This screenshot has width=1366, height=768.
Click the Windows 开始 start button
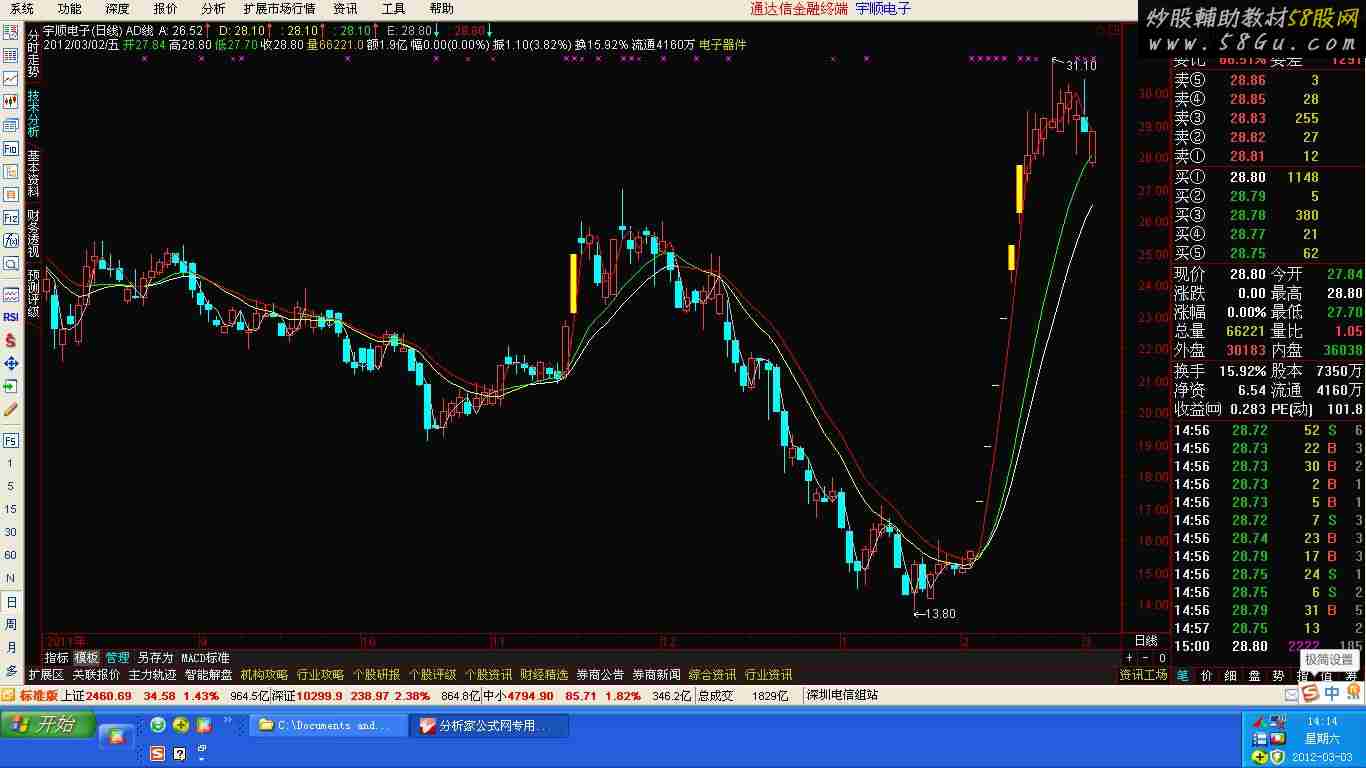(47, 725)
